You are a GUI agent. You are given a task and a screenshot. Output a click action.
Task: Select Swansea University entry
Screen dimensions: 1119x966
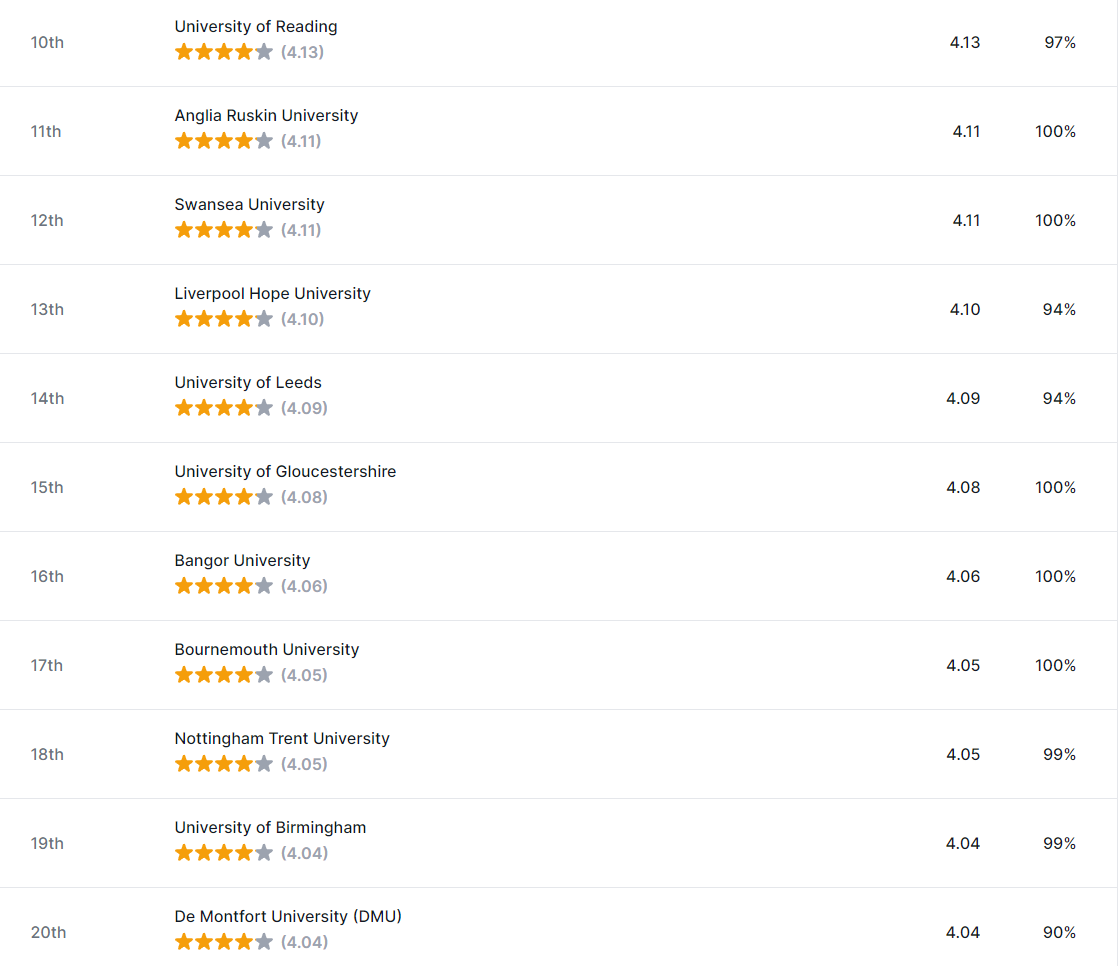pyautogui.click(x=249, y=205)
